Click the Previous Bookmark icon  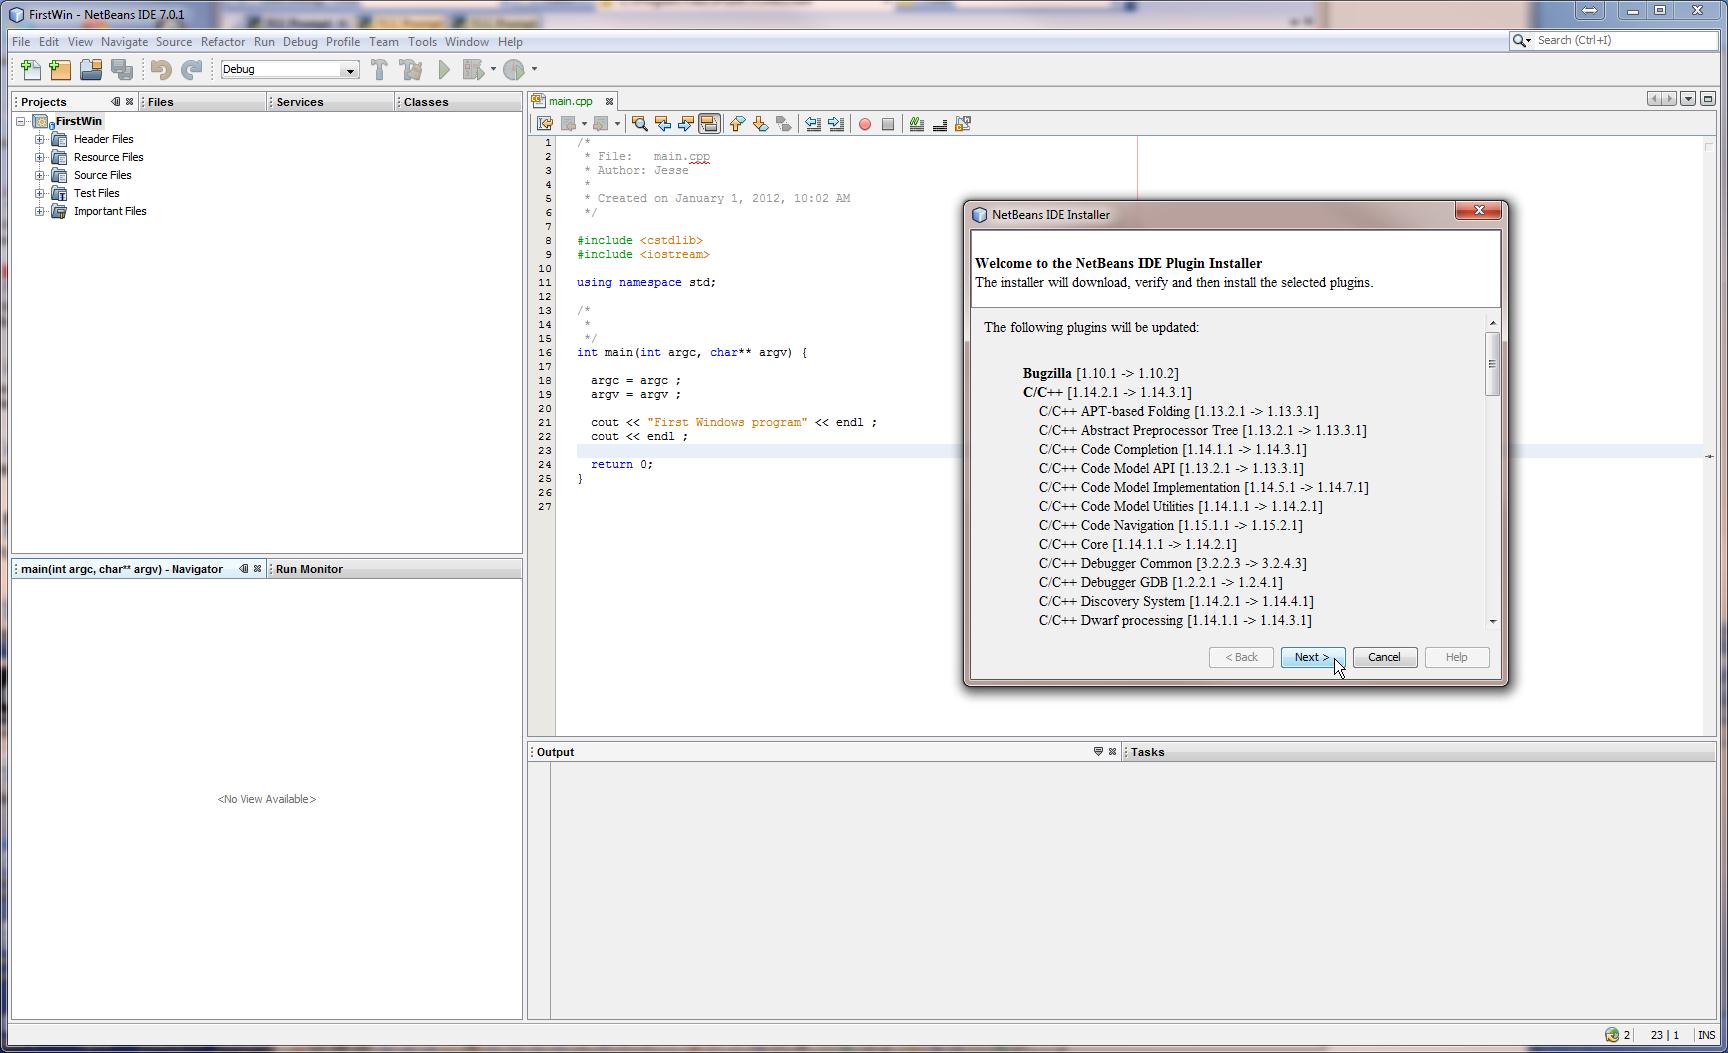[x=737, y=124]
